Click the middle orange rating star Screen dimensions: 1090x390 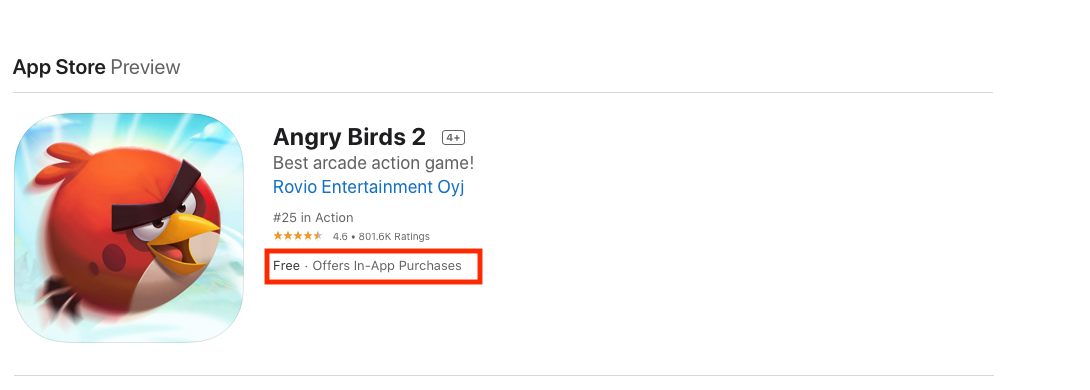tap(298, 236)
